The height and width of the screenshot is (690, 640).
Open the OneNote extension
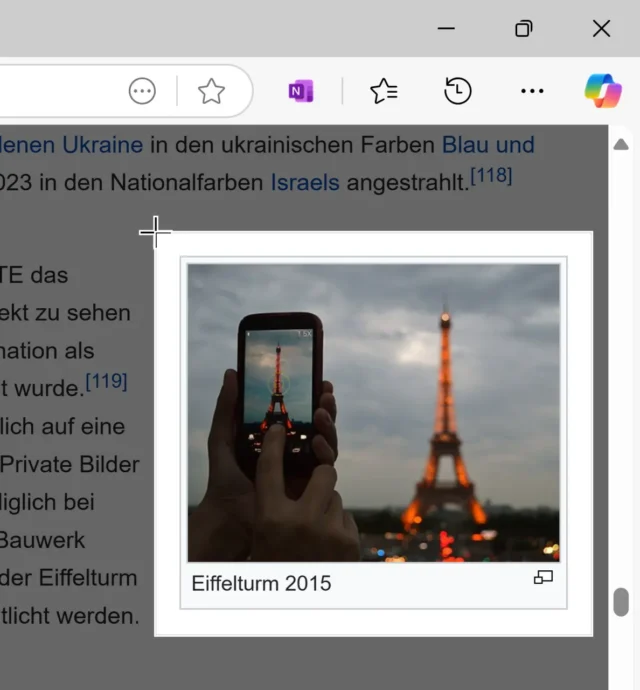(300, 92)
